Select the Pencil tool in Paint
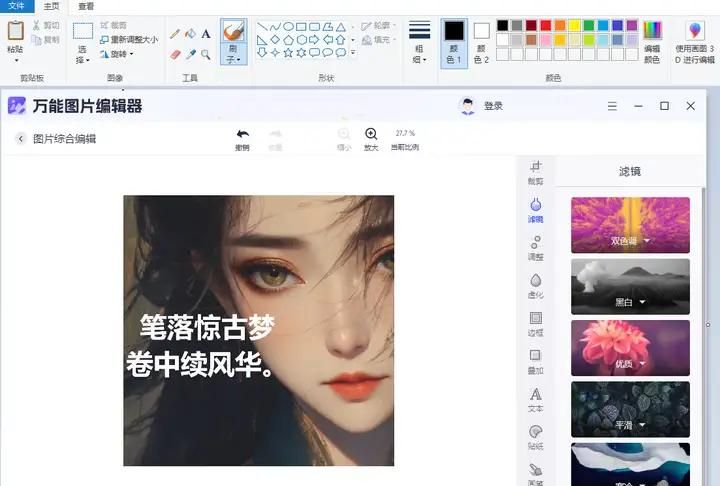Image resolution: width=720 pixels, height=486 pixels. (174, 34)
